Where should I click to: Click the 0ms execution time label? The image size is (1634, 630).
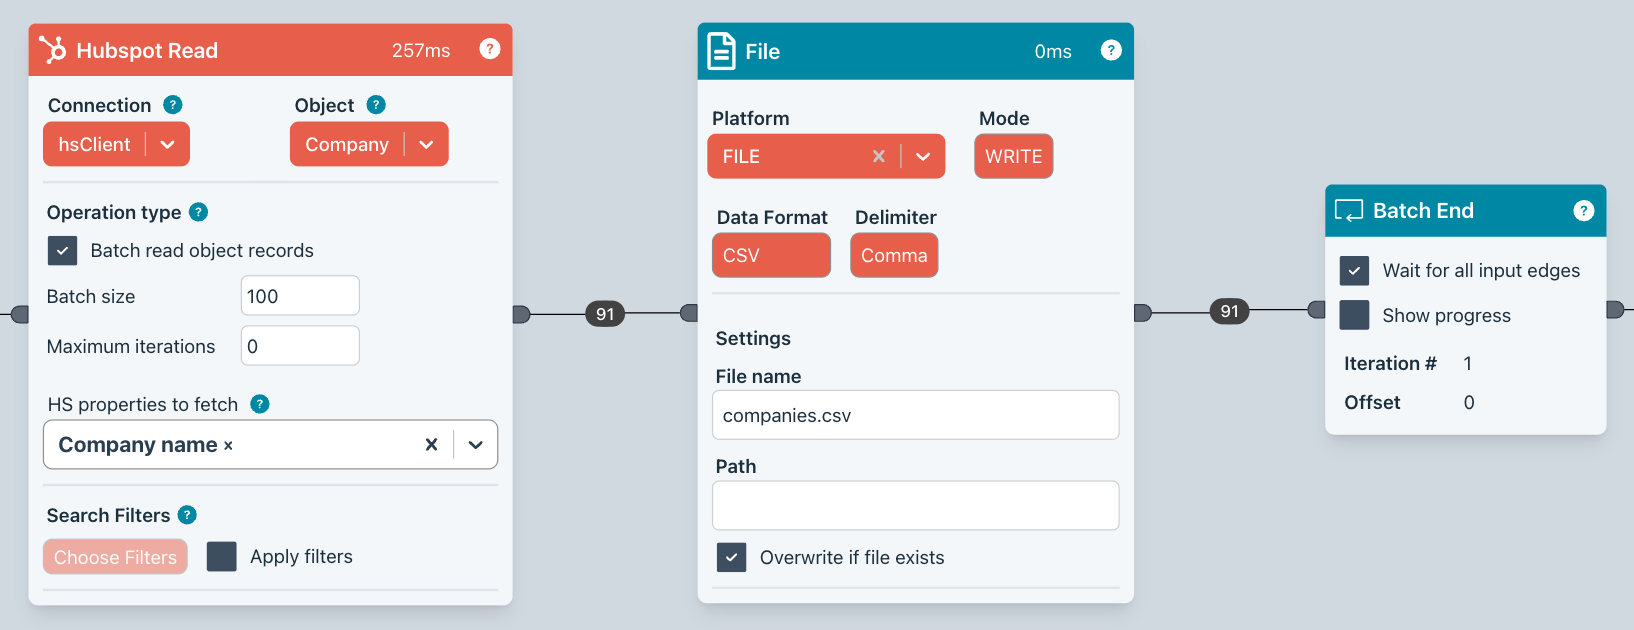click(x=1053, y=51)
